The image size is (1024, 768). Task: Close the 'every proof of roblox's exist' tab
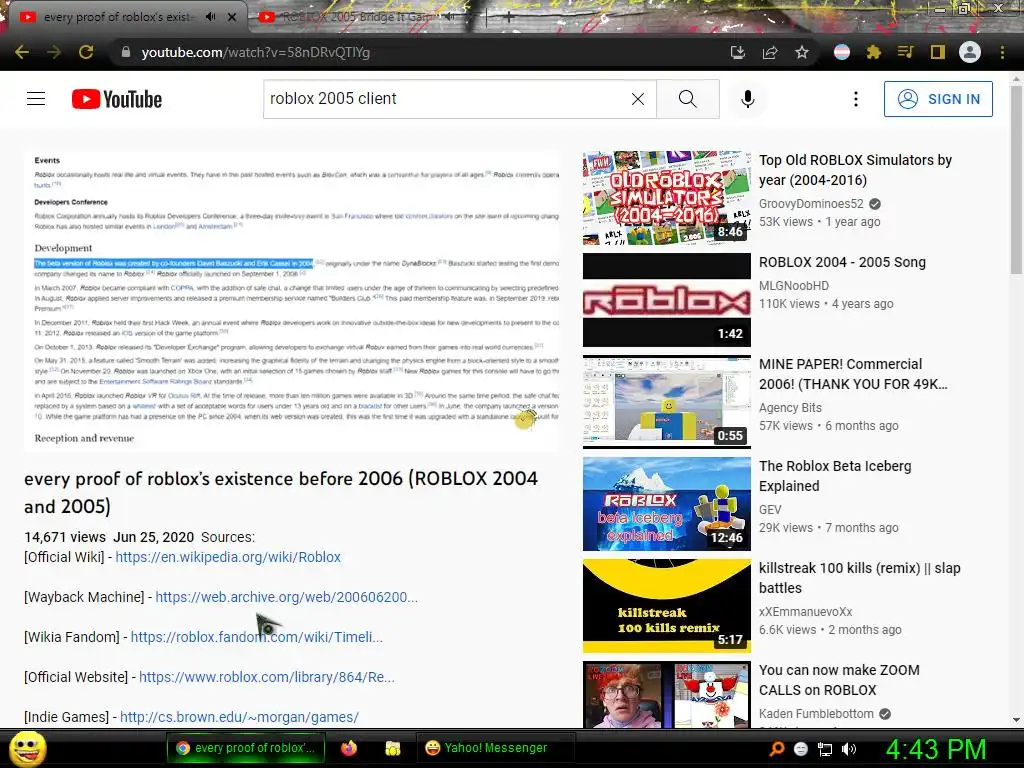pyautogui.click(x=232, y=17)
